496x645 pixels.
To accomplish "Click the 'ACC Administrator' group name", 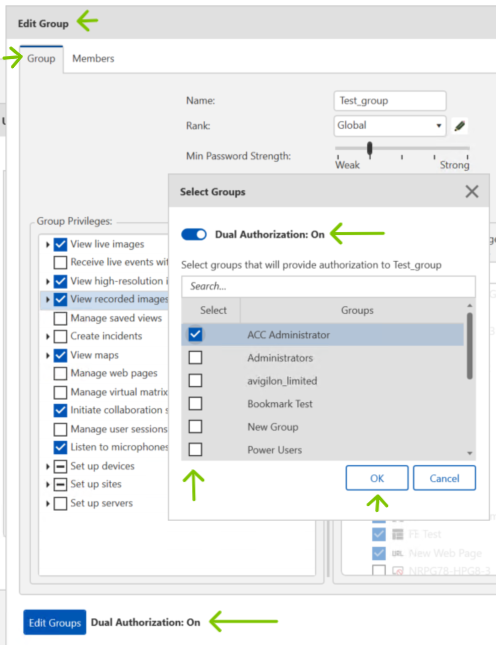I will pyautogui.click(x=288, y=335).
